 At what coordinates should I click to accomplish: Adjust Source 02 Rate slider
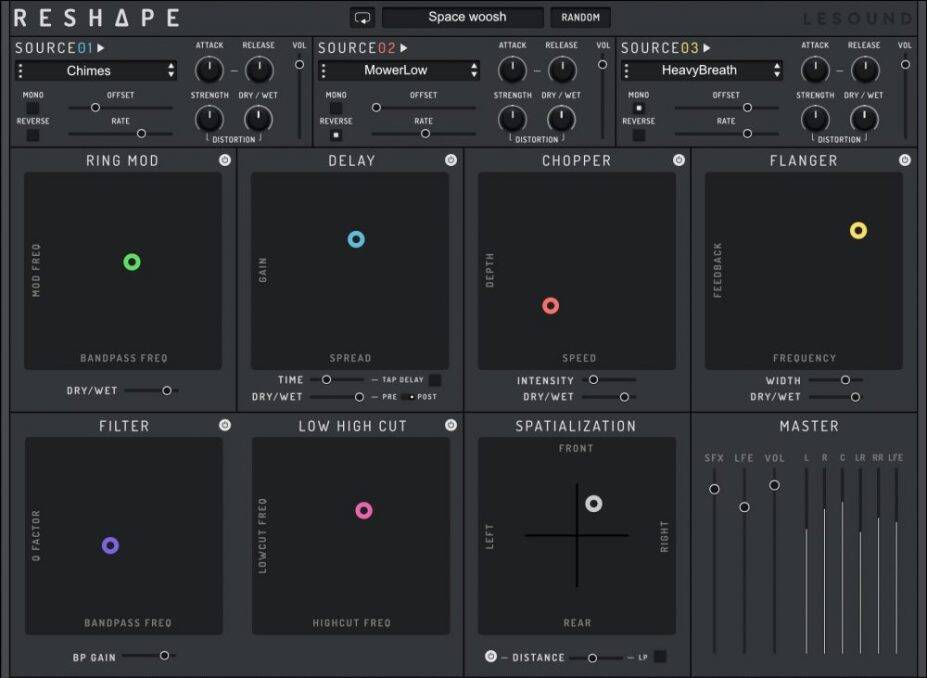423,134
